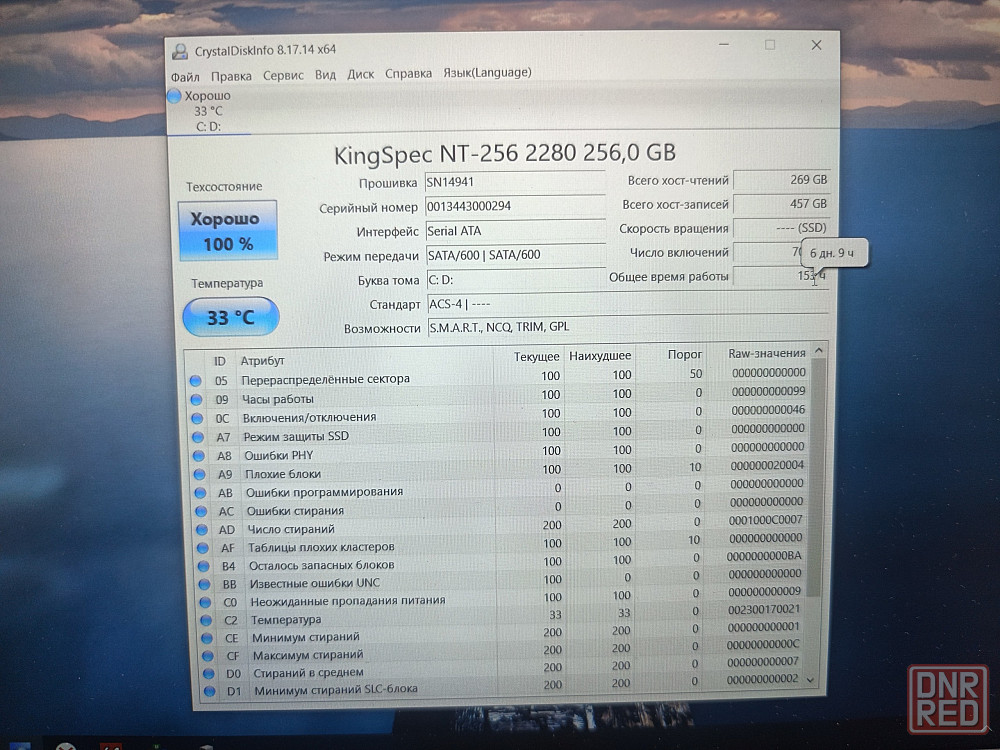Click status icon for Число стираний row
This screenshot has height=750, width=1000.
click(x=201, y=529)
